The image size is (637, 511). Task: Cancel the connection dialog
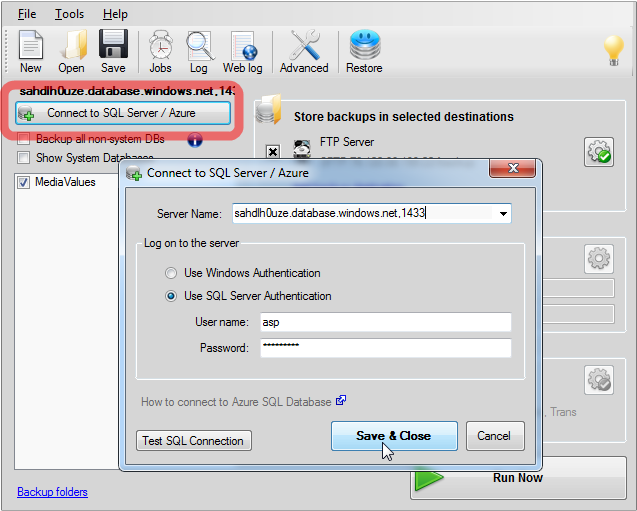click(495, 436)
